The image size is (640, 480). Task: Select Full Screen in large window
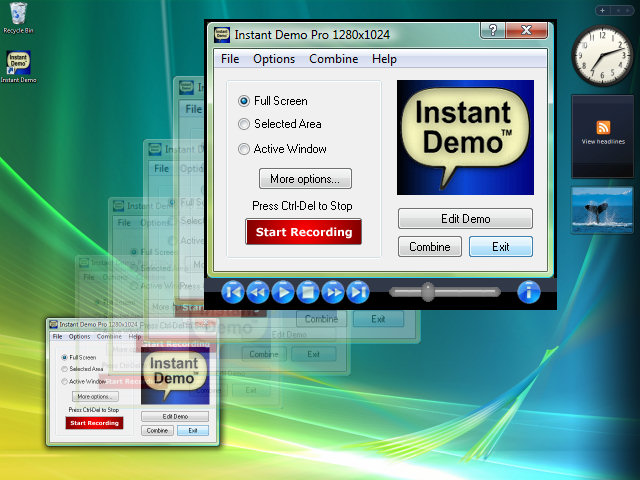click(273, 101)
